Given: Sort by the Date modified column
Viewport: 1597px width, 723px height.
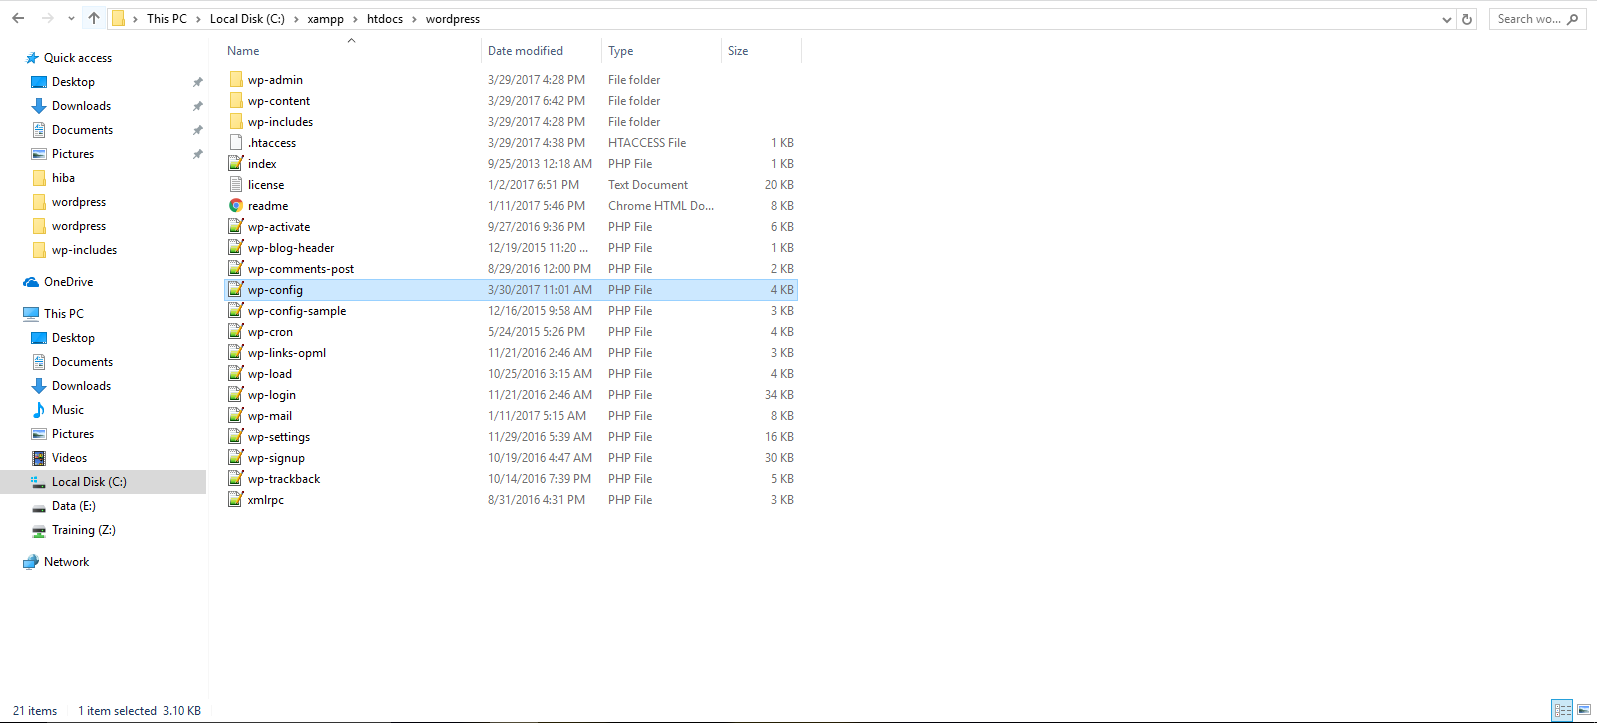Looking at the screenshot, I should [x=525, y=51].
